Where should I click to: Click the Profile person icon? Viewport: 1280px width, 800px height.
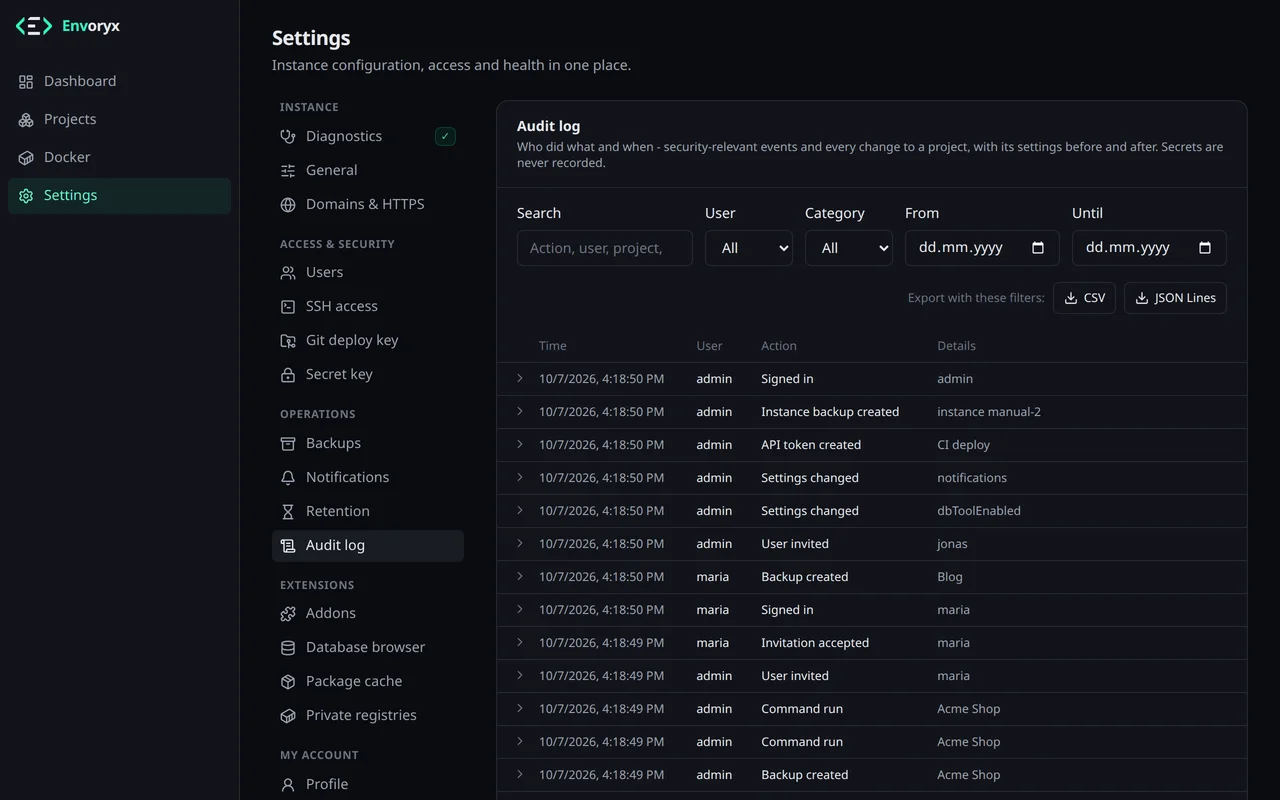pyautogui.click(x=288, y=785)
